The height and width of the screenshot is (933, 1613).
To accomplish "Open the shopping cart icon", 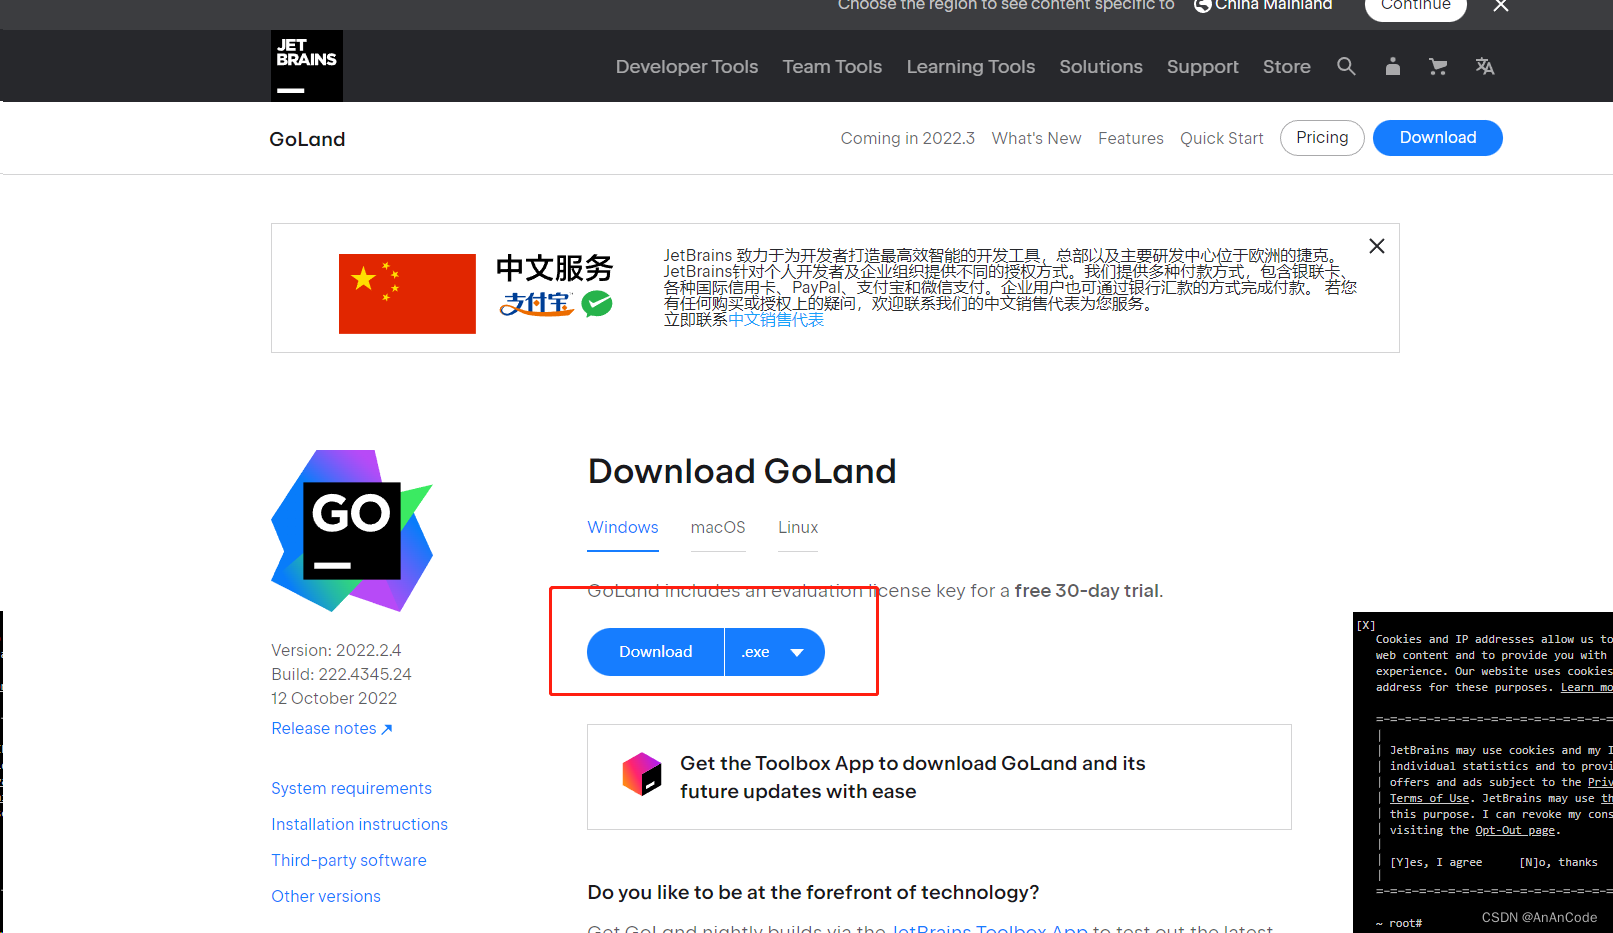I will pos(1438,66).
